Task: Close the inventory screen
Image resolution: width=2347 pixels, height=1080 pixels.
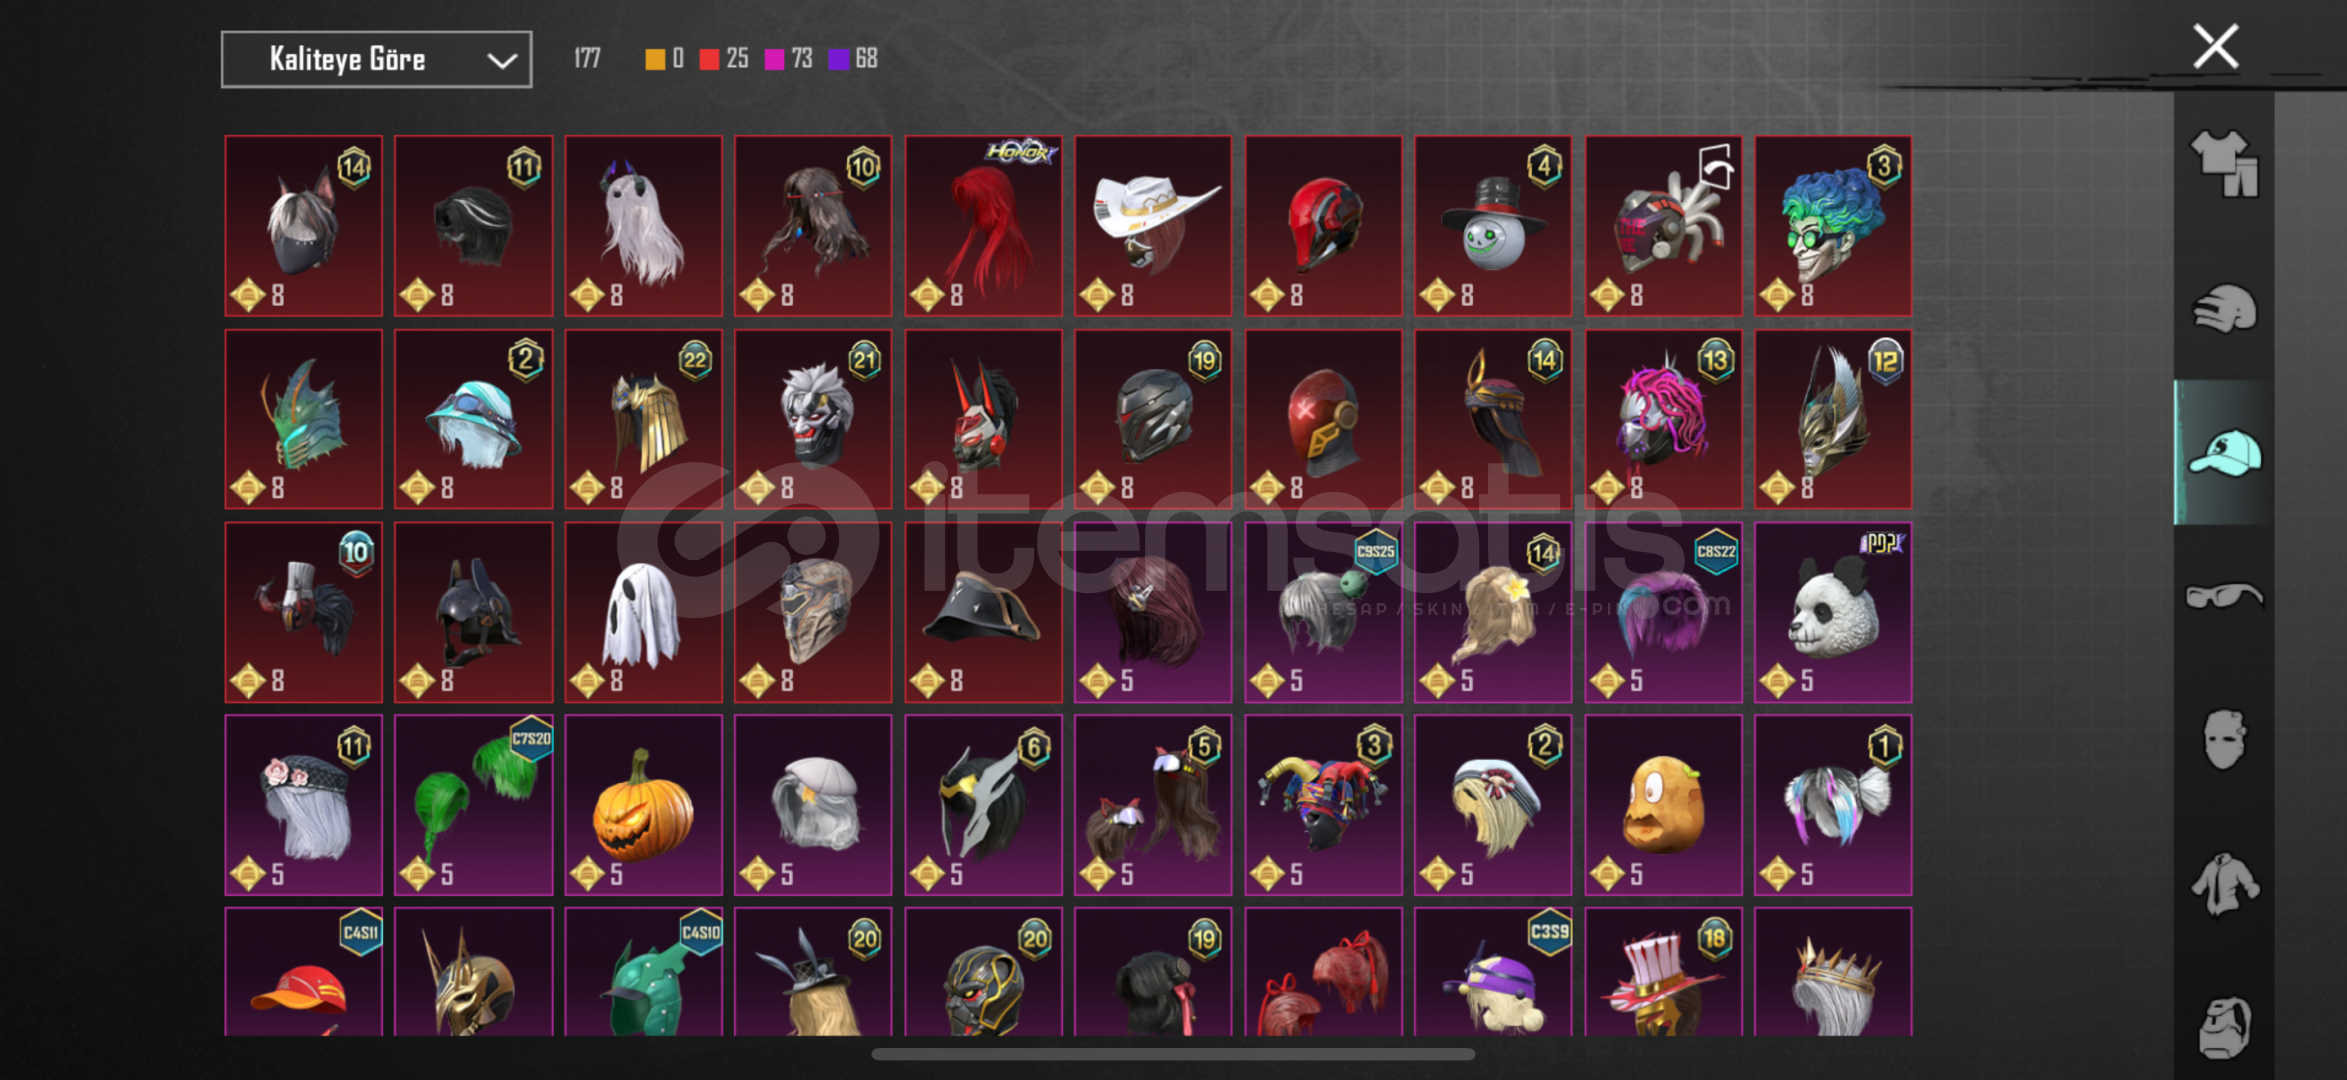Action: click(x=2215, y=47)
